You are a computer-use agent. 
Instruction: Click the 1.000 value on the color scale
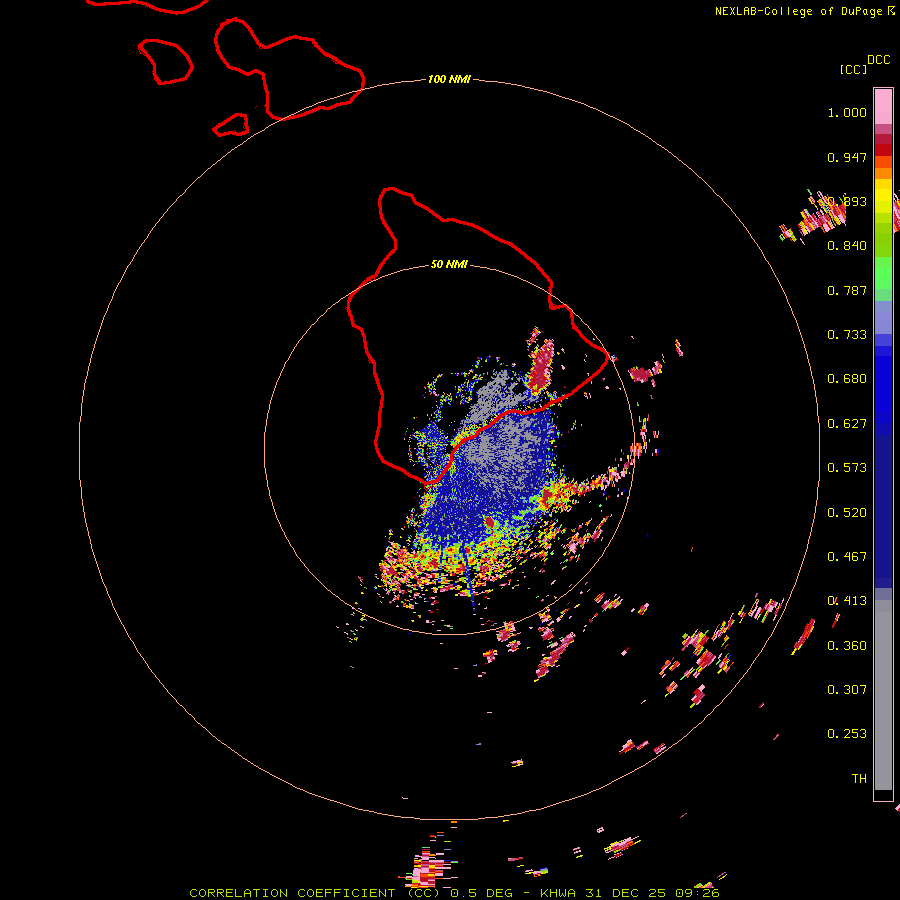[847, 112]
